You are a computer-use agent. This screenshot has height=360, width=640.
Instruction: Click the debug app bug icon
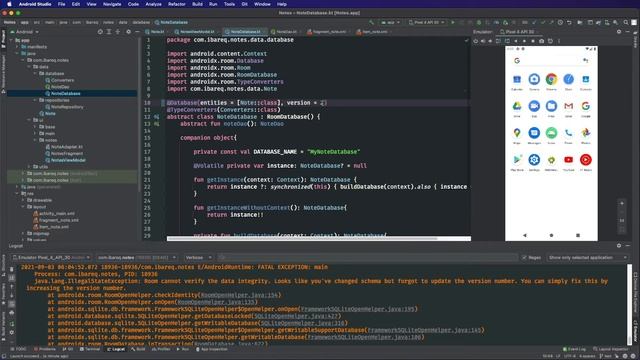pyautogui.click(x=479, y=22)
